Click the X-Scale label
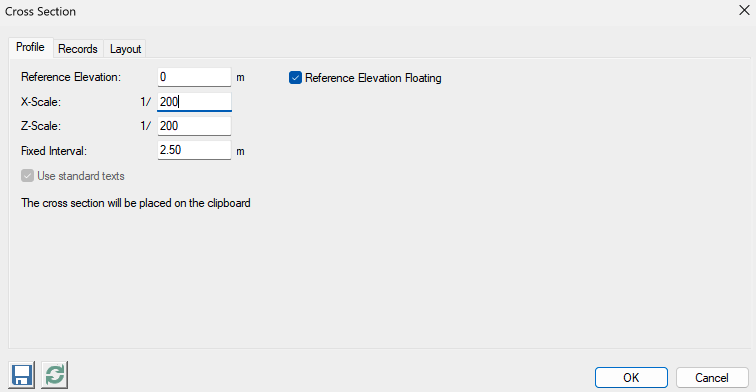This screenshot has height=392, width=756. click(x=41, y=102)
